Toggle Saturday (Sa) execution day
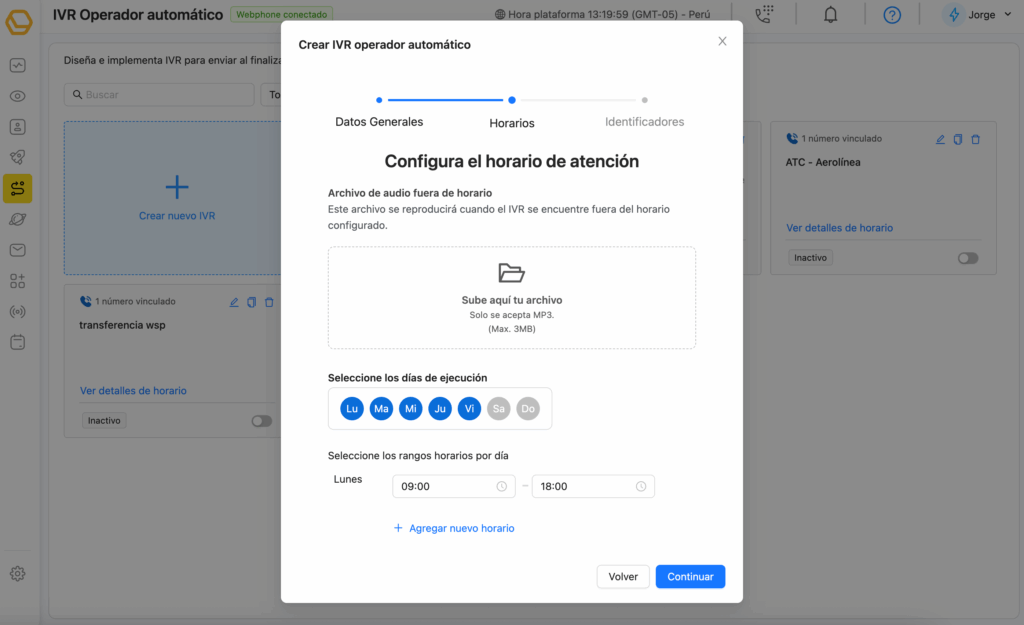This screenshot has width=1024, height=625. coord(498,408)
